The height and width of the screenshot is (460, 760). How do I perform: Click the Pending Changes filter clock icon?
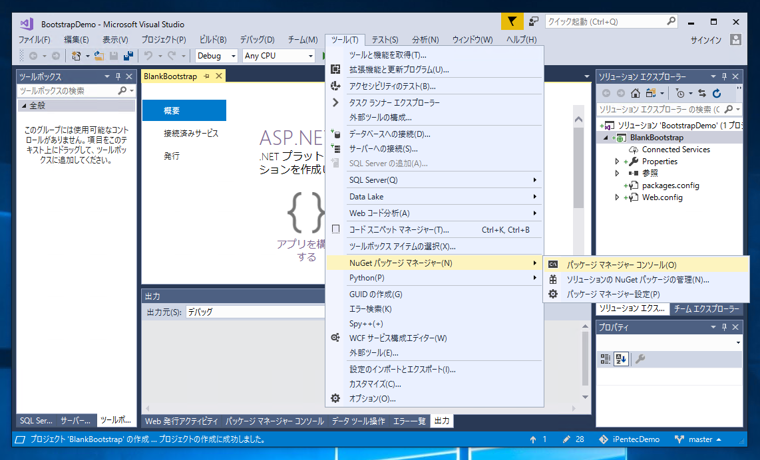[x=680, y=93]
